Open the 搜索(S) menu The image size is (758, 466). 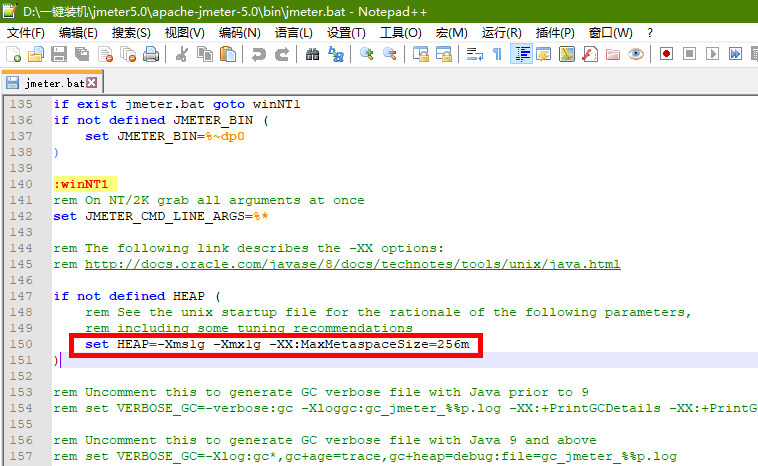131,33
